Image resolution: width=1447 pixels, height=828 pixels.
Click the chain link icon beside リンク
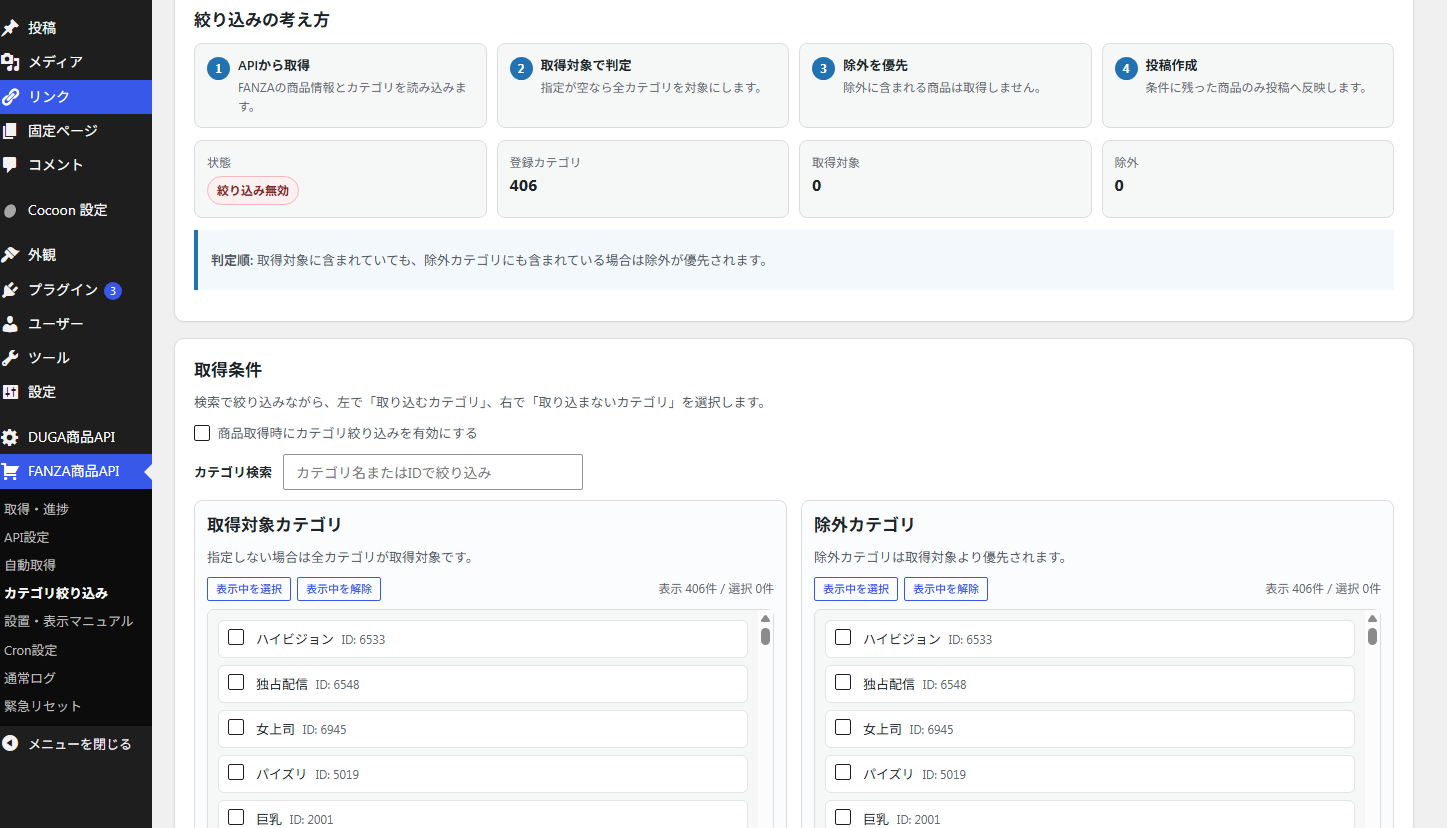click(10, 97)
